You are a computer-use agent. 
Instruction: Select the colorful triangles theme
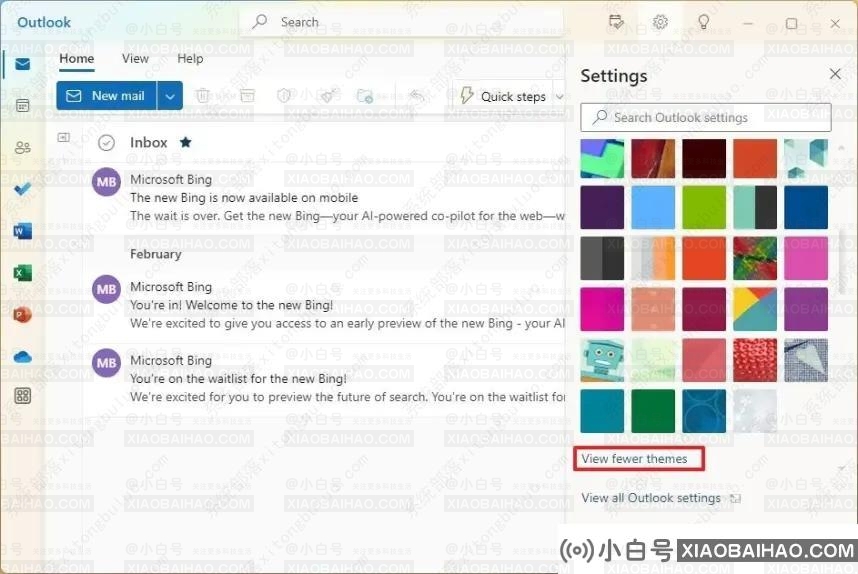tap(755, 309)
